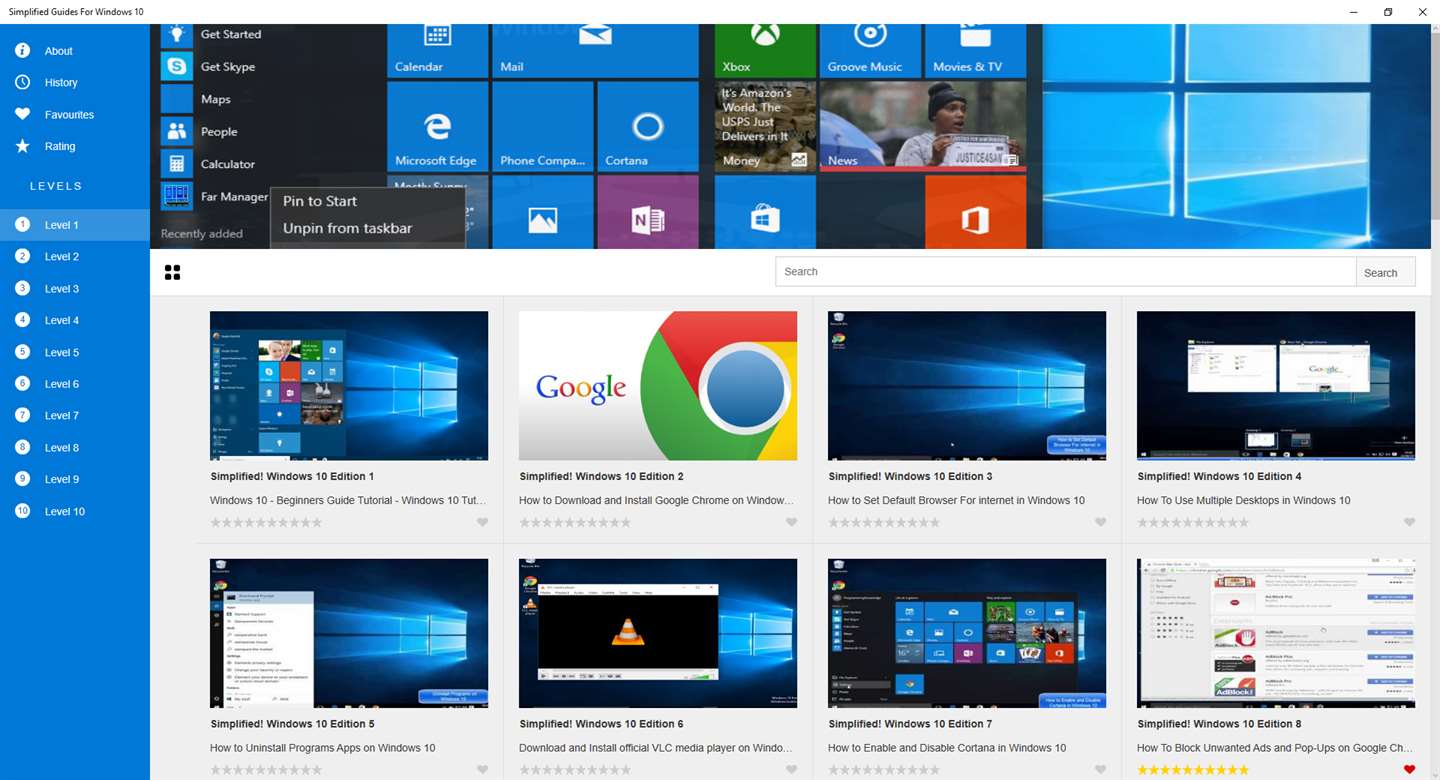Select Level 8 numbered circle icon
Image resolution: width=1440 pixels, height=780 pixels.
[x=22, y=447]
